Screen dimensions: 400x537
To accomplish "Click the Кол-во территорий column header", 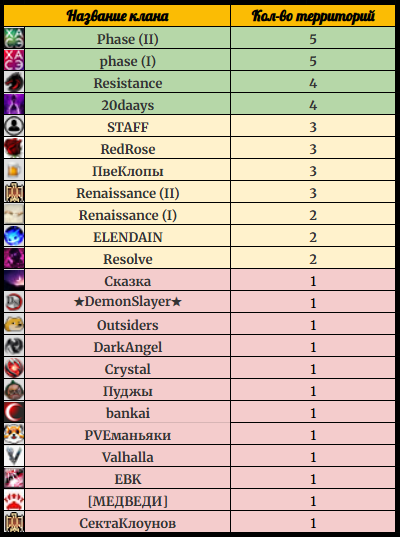I will pyautogui.click(x=313, y=16).
